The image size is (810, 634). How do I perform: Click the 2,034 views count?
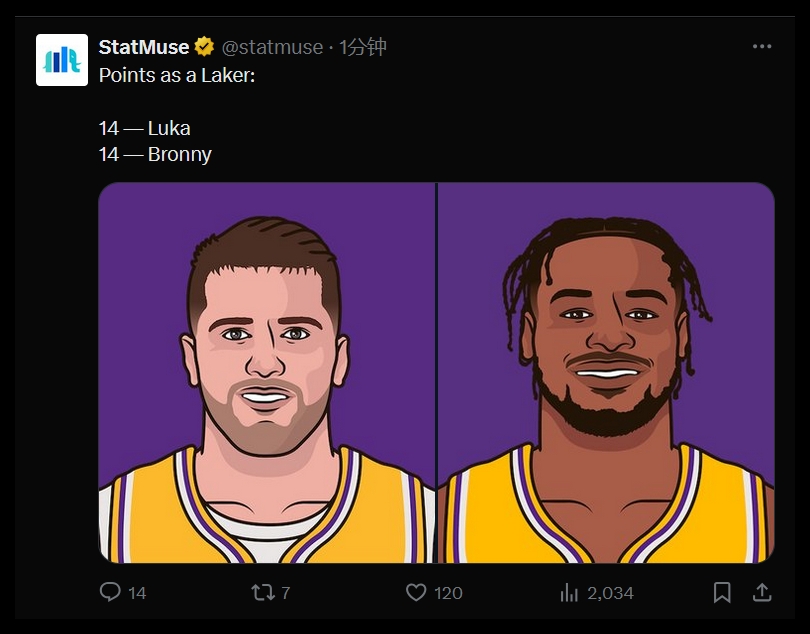(x=610, y=593)
